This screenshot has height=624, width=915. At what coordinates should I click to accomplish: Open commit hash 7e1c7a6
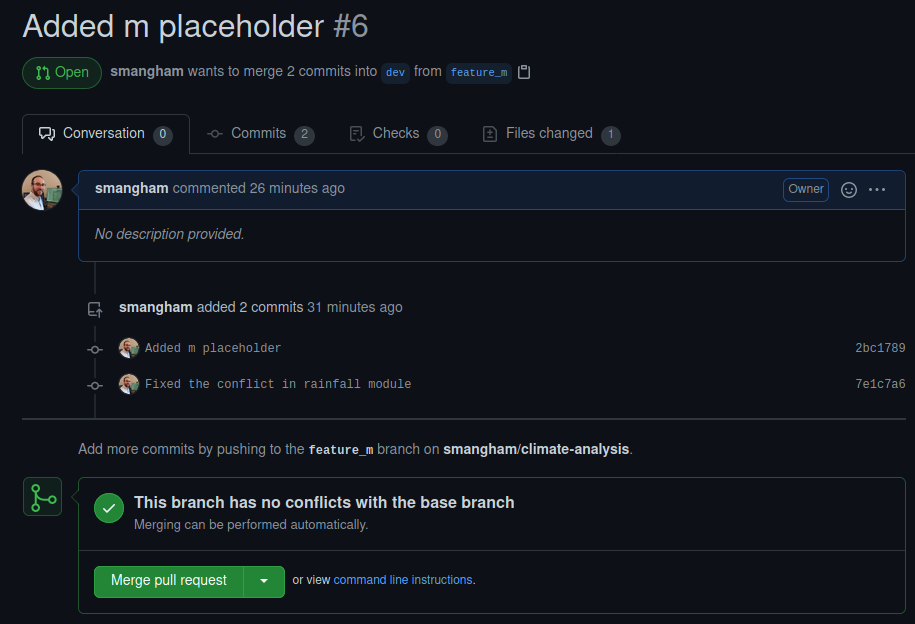[880, 384]
